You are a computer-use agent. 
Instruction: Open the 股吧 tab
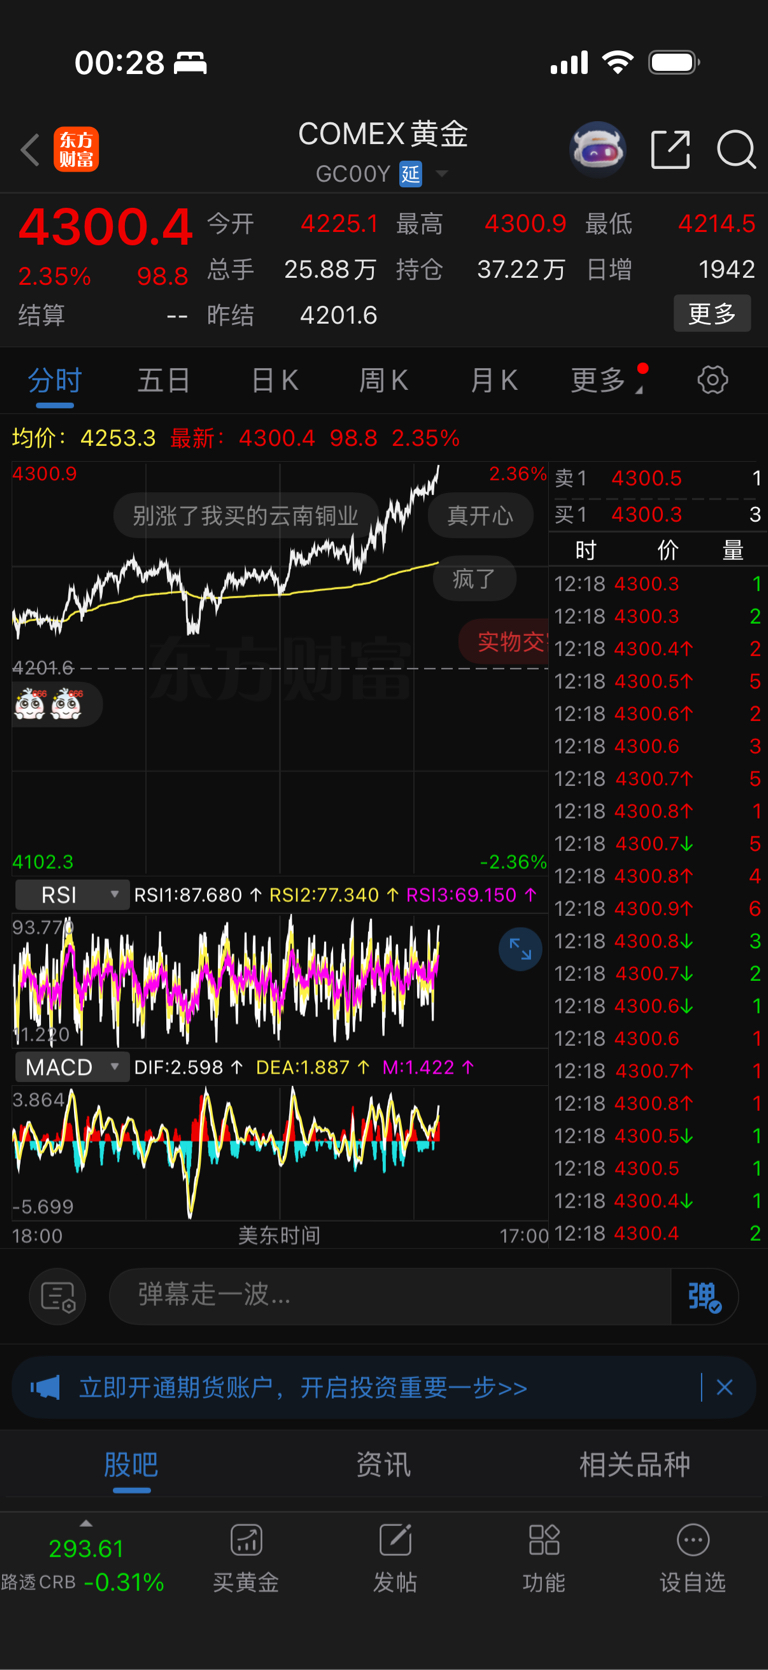coord(131,1465)
